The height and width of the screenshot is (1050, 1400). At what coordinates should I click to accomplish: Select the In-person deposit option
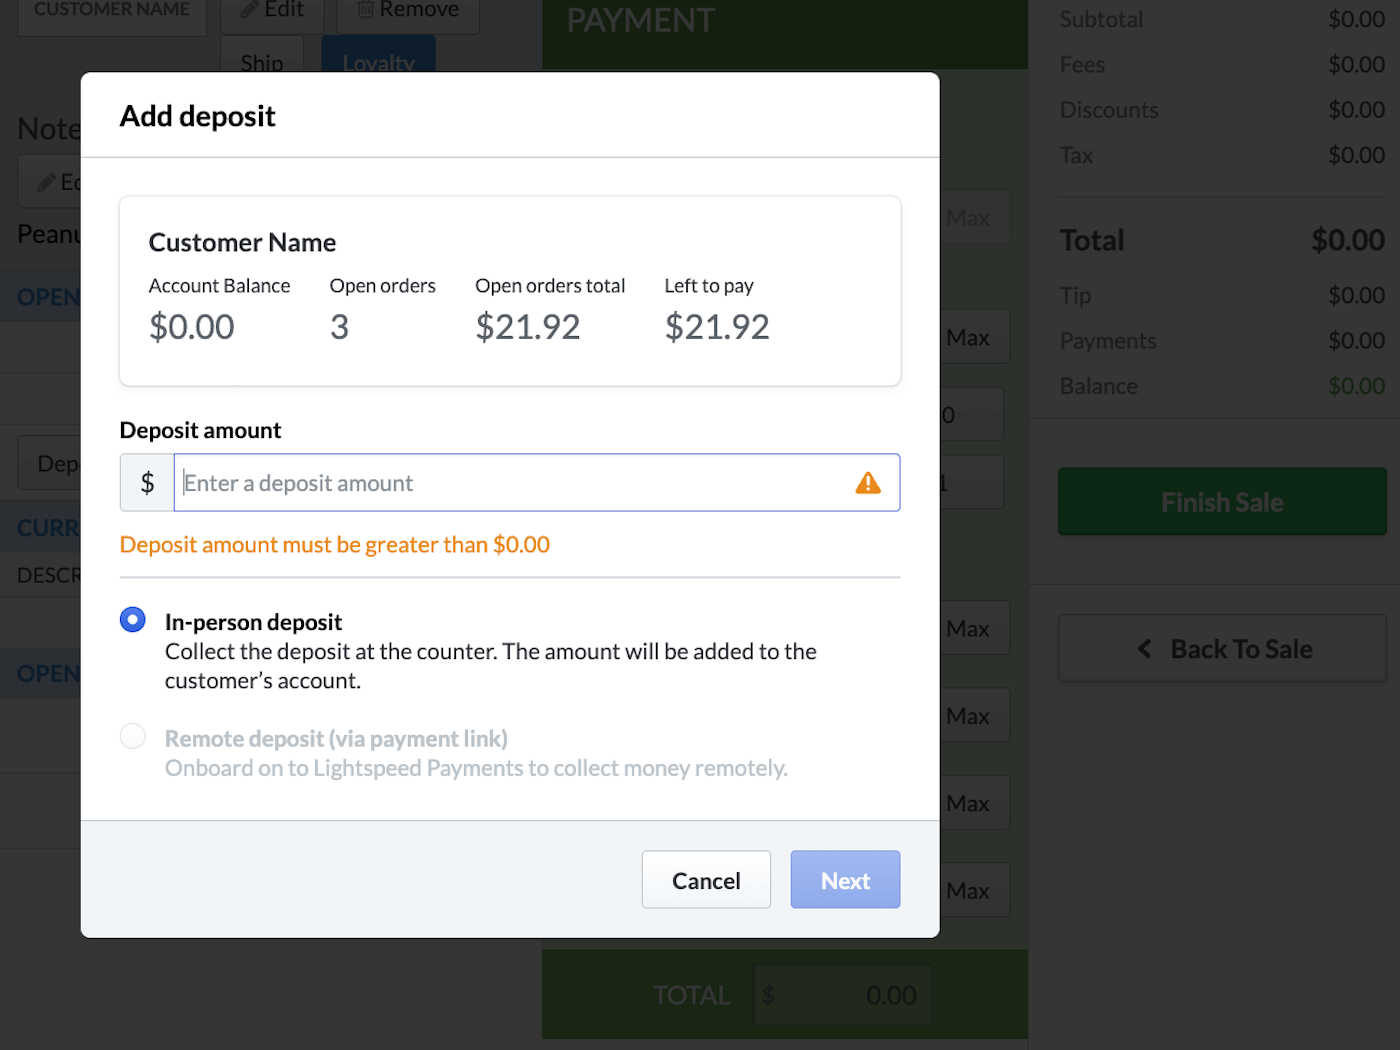132,619
